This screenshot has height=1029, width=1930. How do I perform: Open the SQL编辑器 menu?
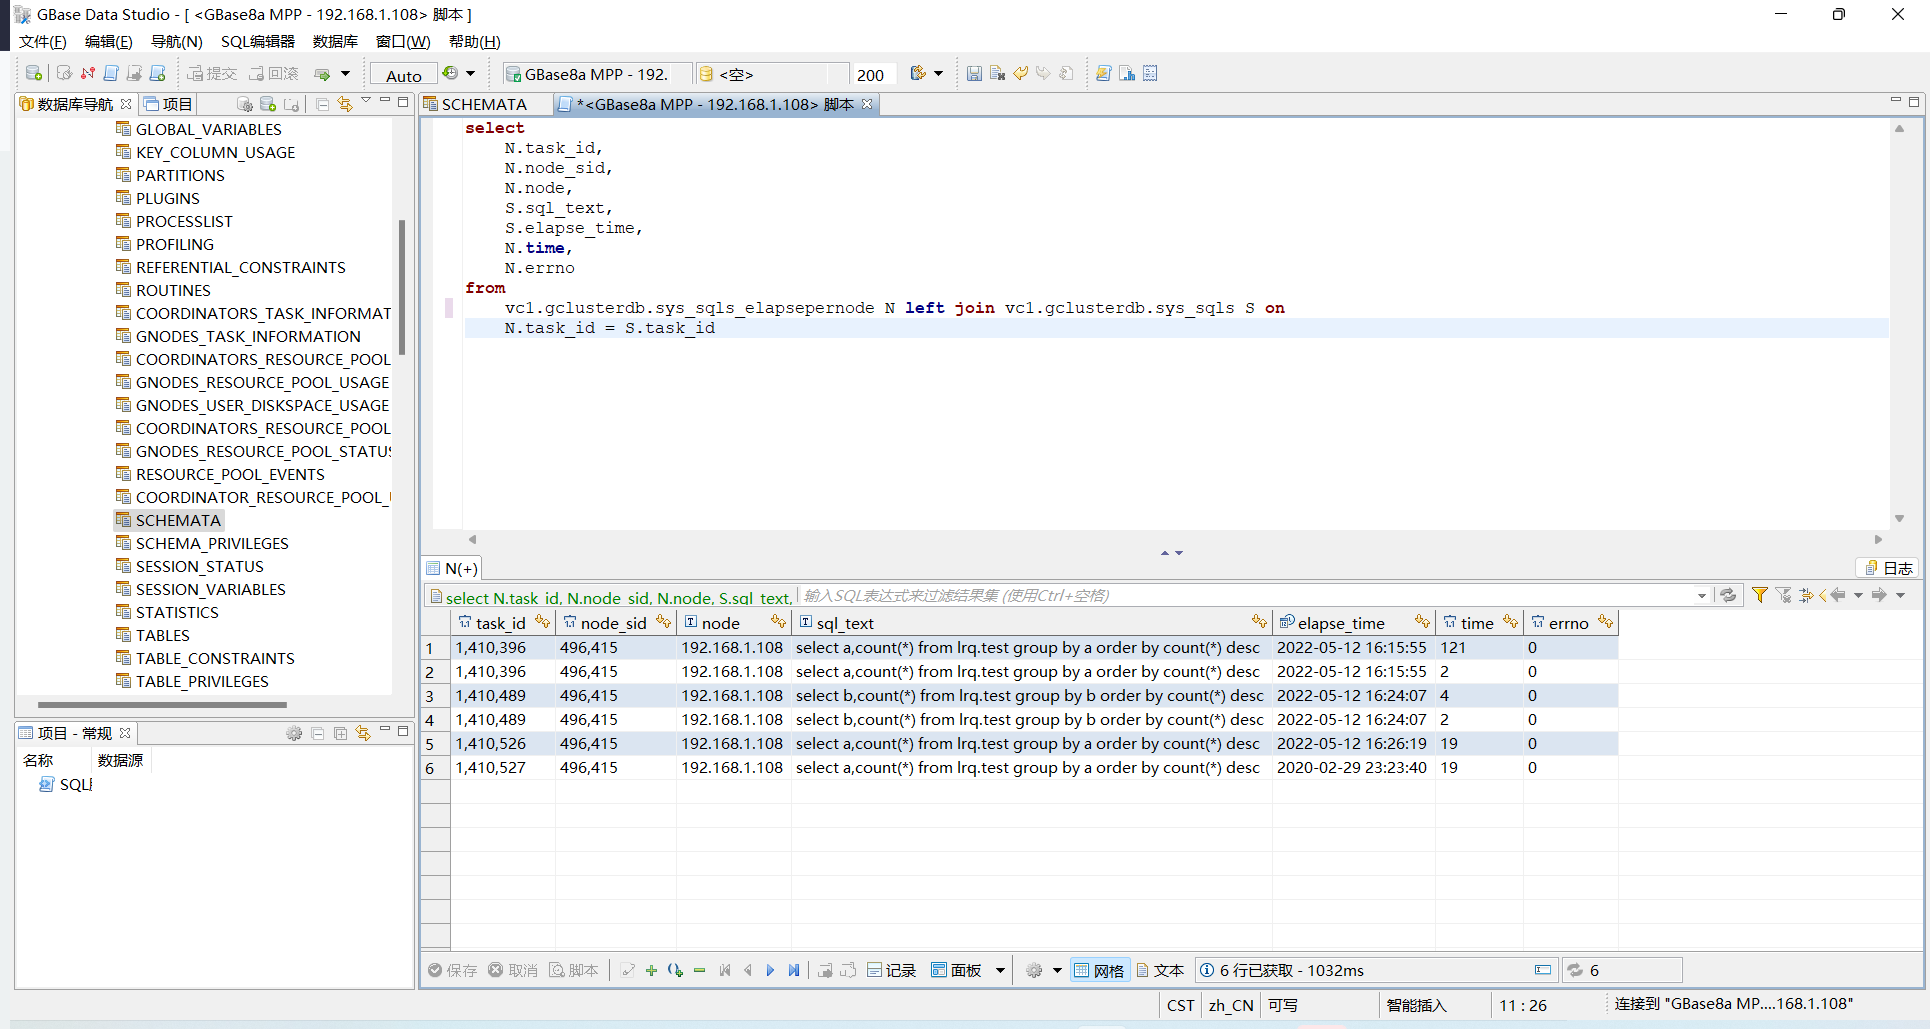click(258, 41)
